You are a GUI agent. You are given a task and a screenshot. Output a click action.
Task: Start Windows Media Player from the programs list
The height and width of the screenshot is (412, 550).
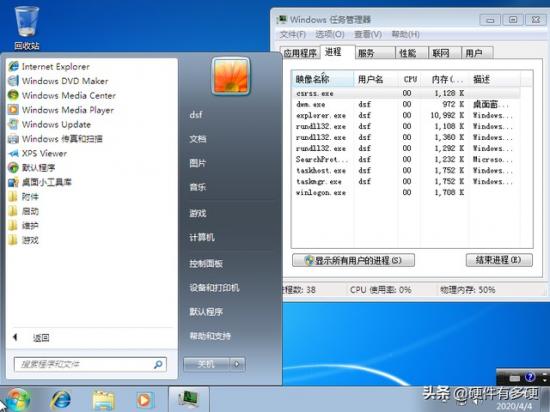coord(61,110)
